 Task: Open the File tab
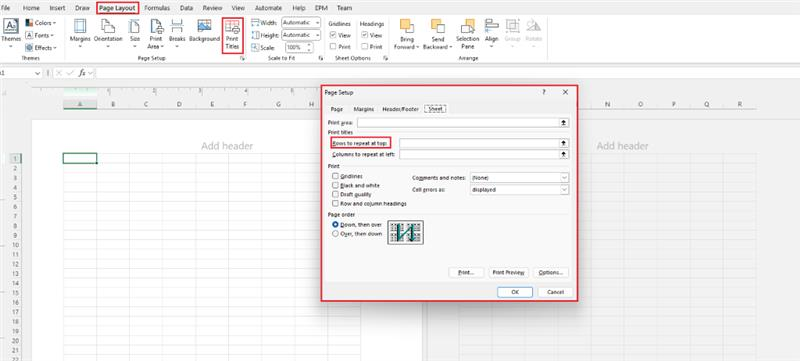pyautogui.click(x=6, y=8)
